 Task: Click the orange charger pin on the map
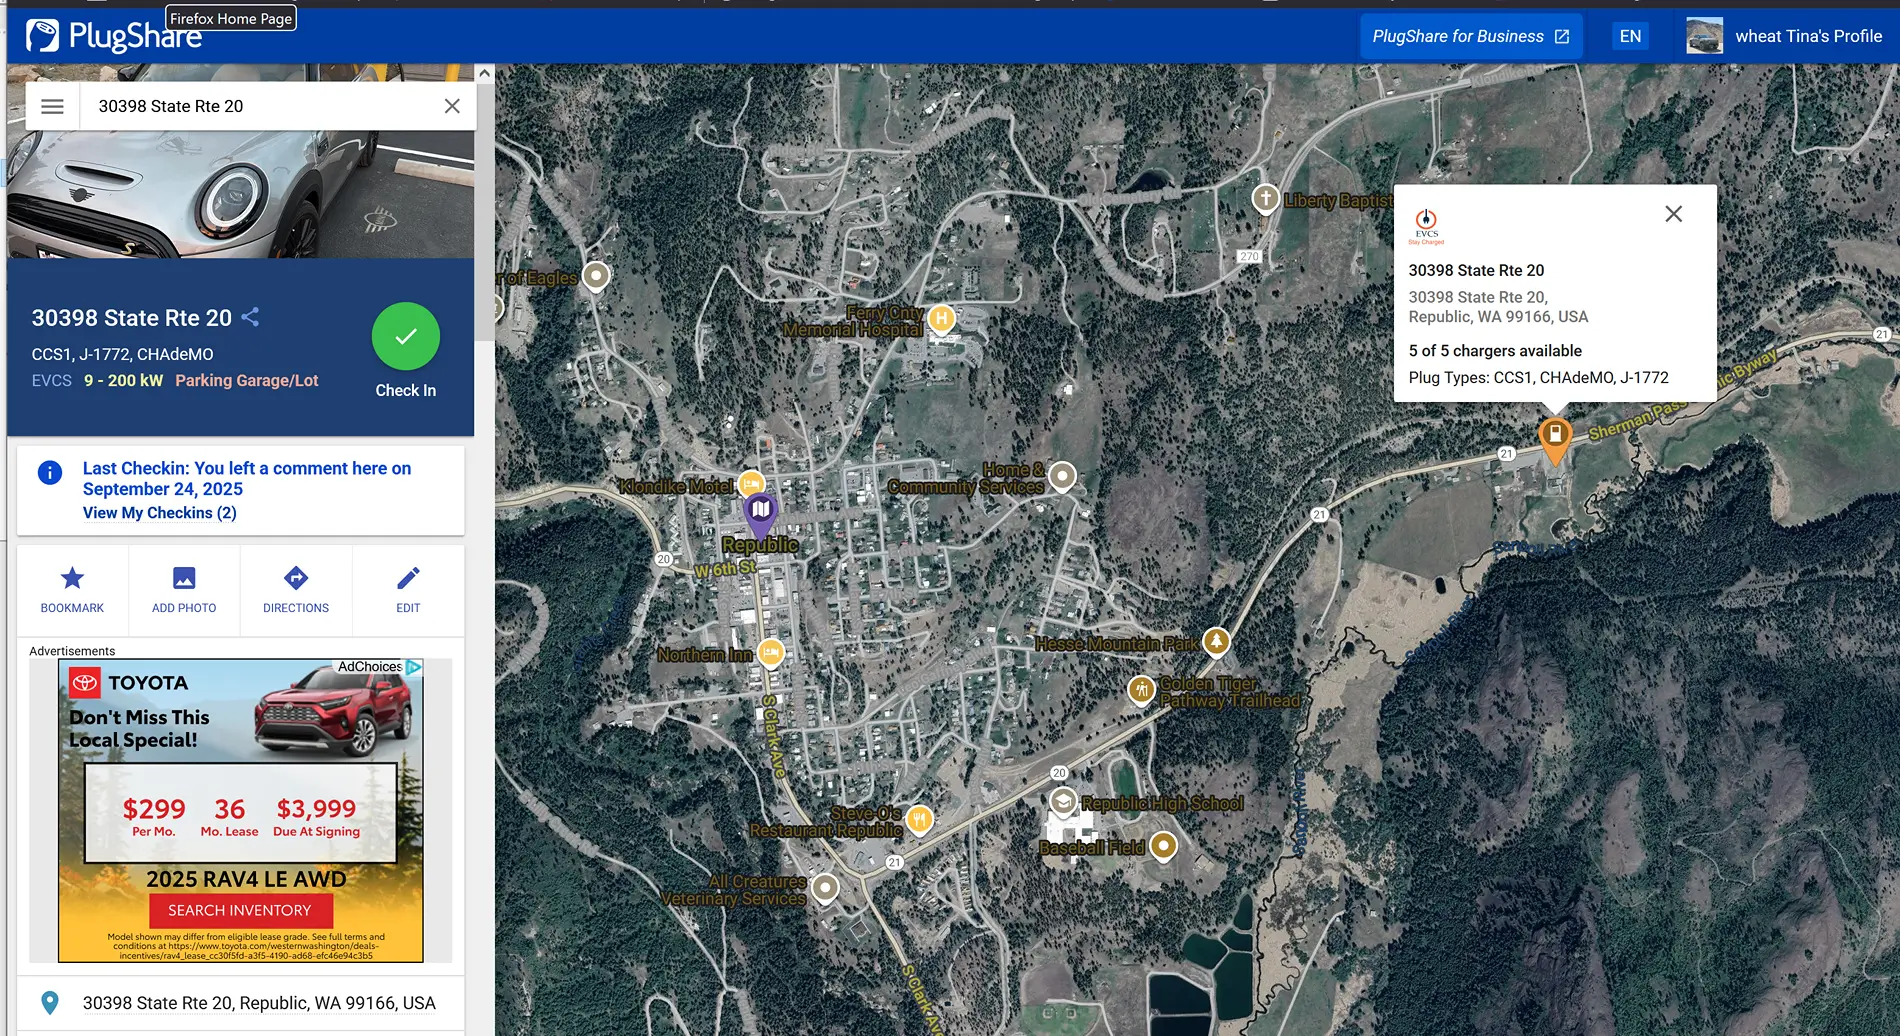1555,441
